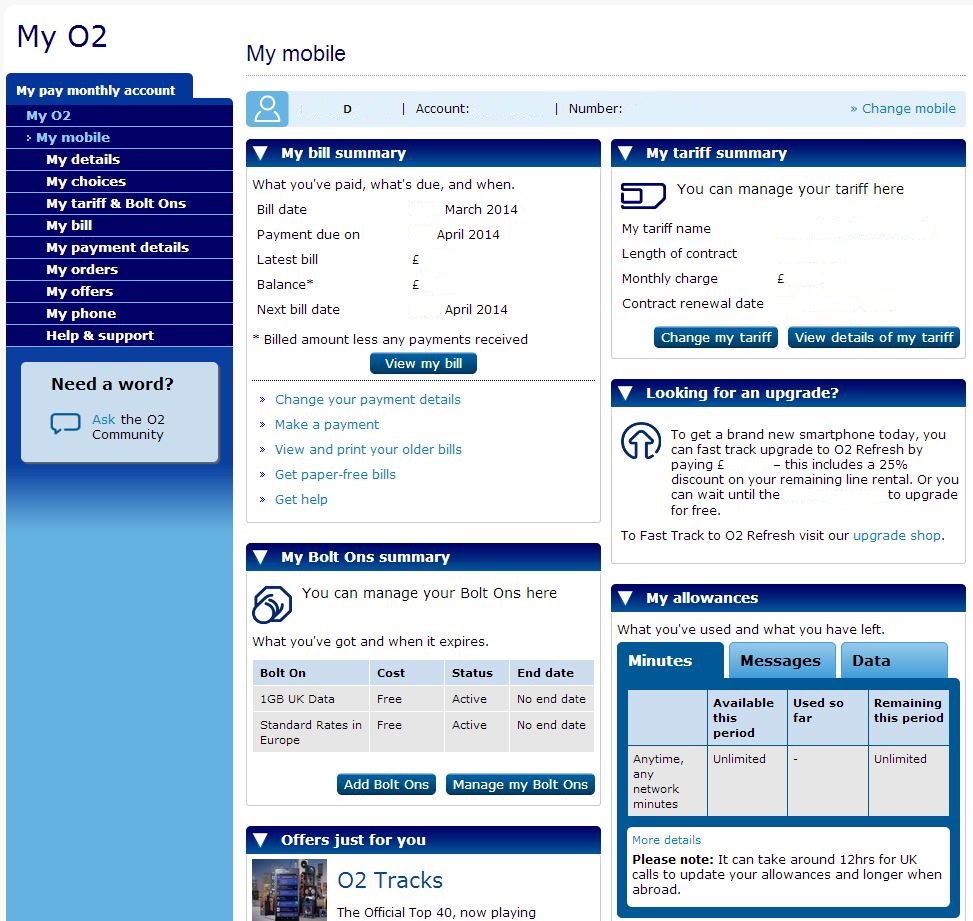Open the Get paper-free bills link
This screenshot has width=973, height=921.
coord(335,475)
